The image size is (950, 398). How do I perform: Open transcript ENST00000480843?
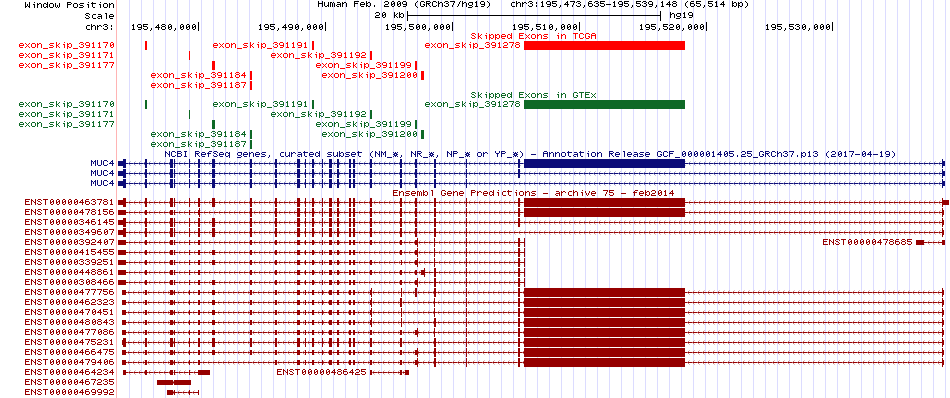click(70, 322)
